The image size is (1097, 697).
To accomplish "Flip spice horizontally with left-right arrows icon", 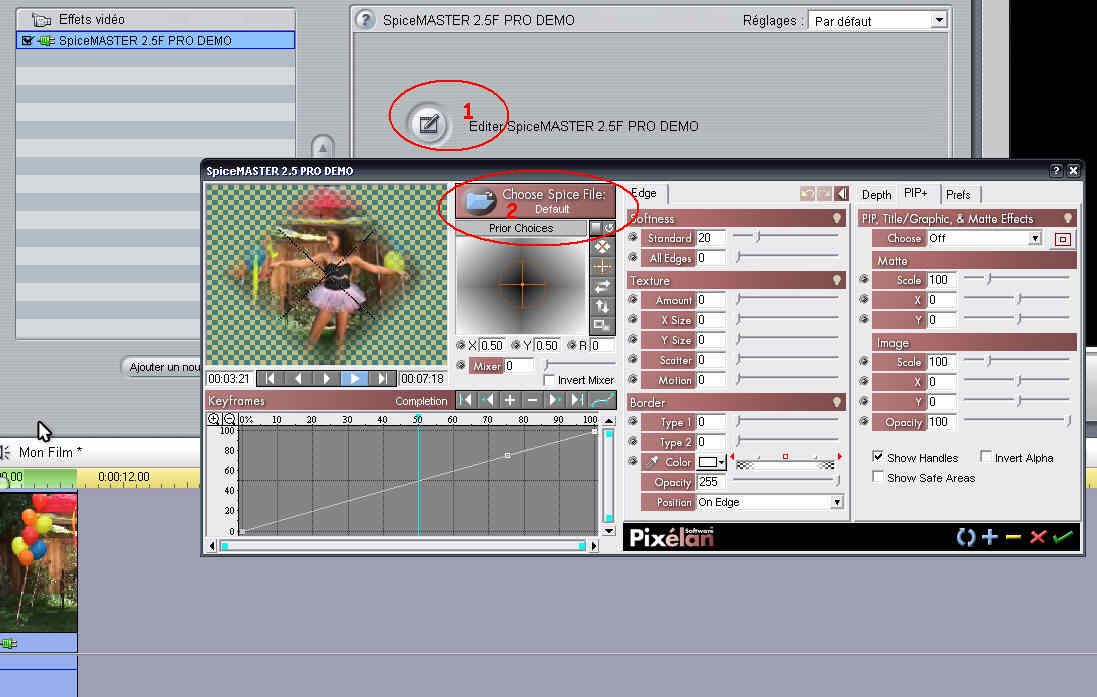I will pos(602,286).
